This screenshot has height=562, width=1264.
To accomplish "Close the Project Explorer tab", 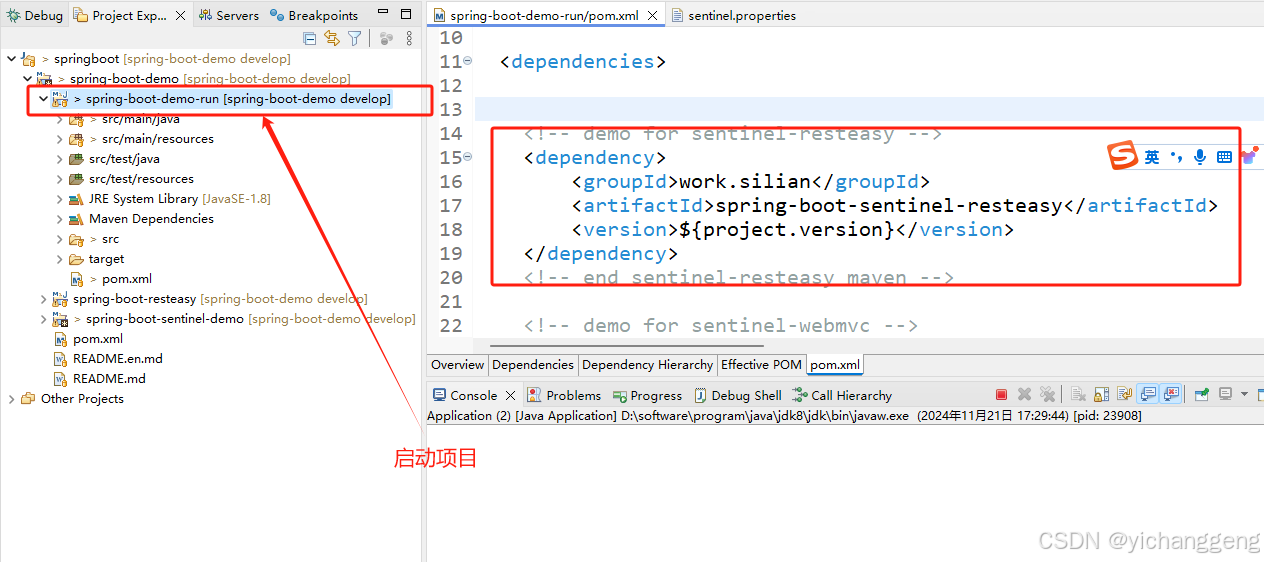I will pos(180,16).
